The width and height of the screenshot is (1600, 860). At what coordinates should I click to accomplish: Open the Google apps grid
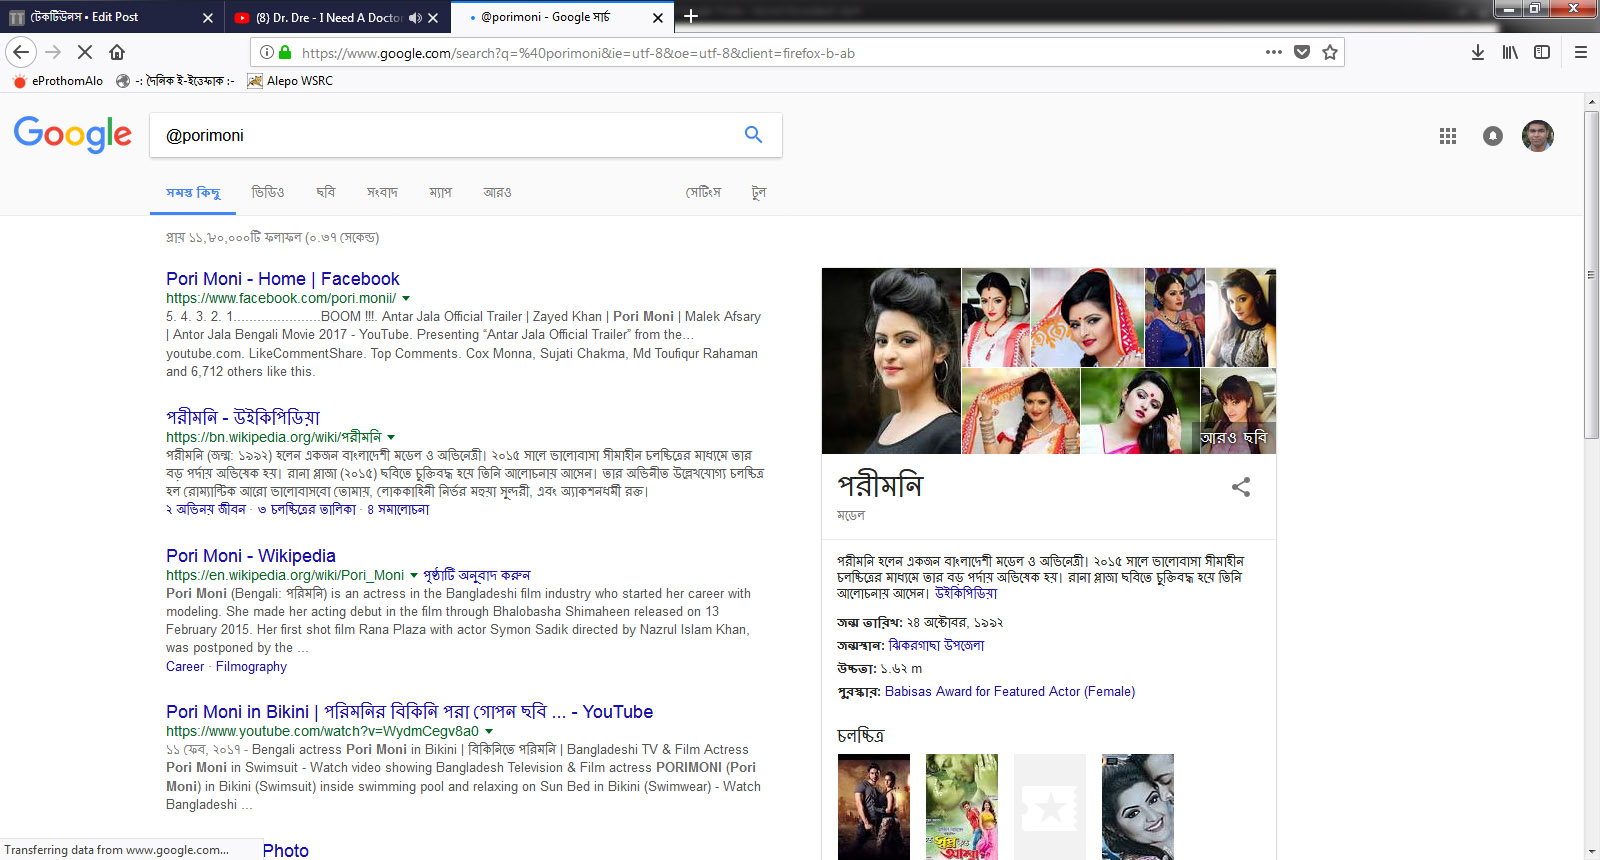tap(1447, 136)
